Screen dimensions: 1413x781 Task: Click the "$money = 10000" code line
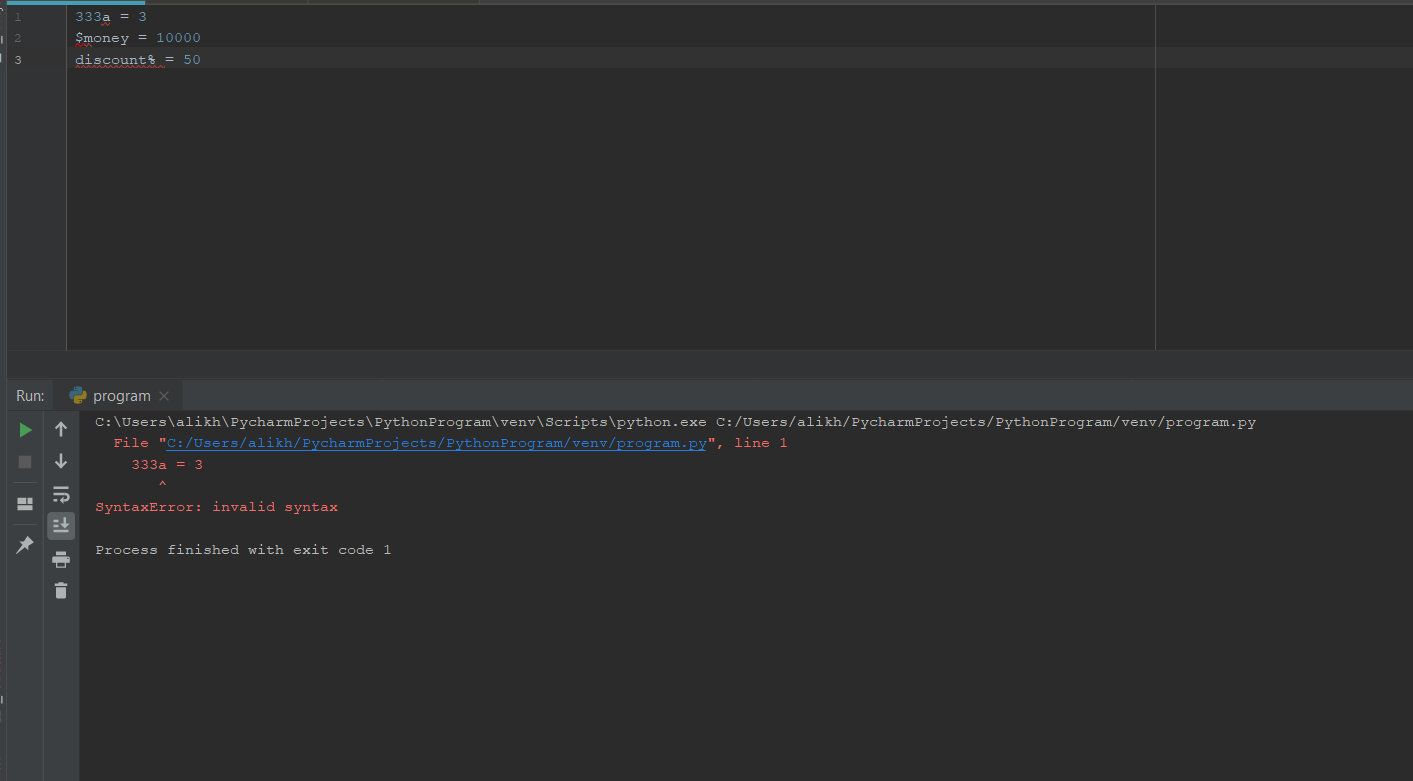138,38
